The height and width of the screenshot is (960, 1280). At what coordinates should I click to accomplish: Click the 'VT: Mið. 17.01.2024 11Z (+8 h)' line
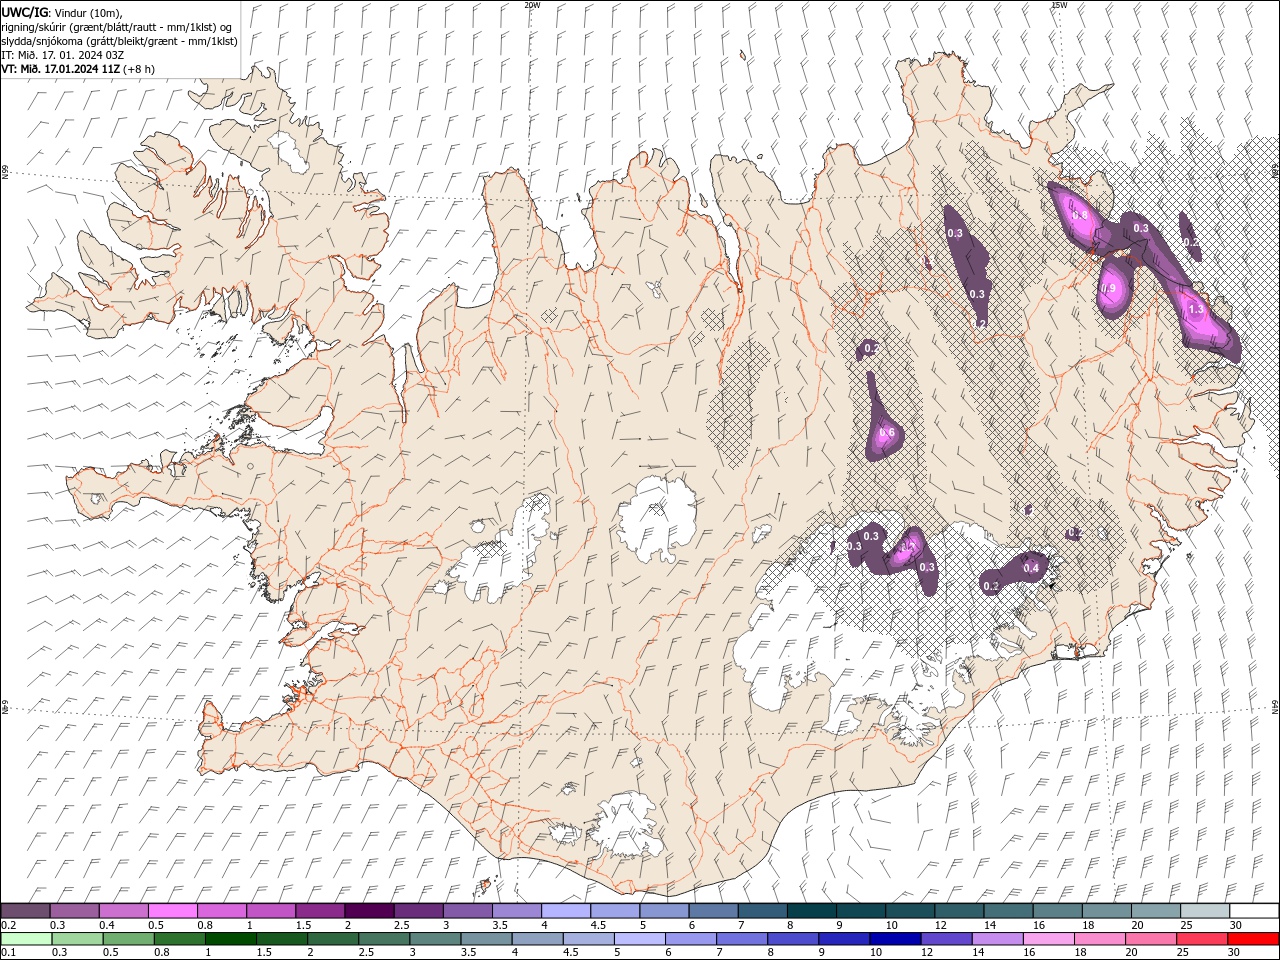point(78,69)
